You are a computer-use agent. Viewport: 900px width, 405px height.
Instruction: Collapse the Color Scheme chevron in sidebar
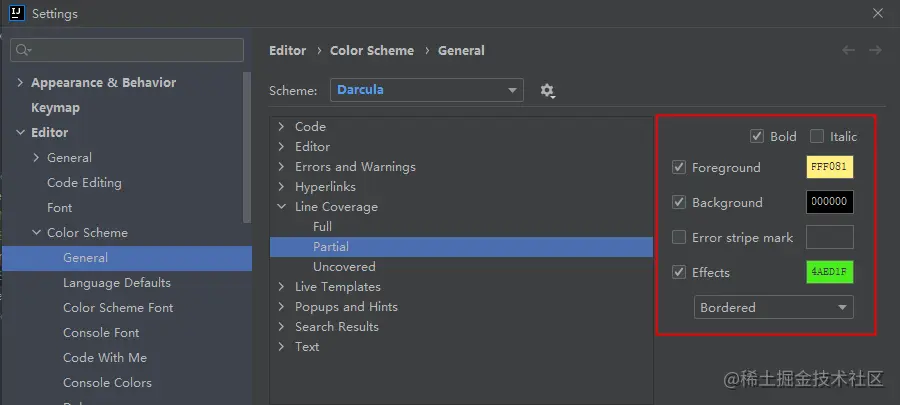36,233
